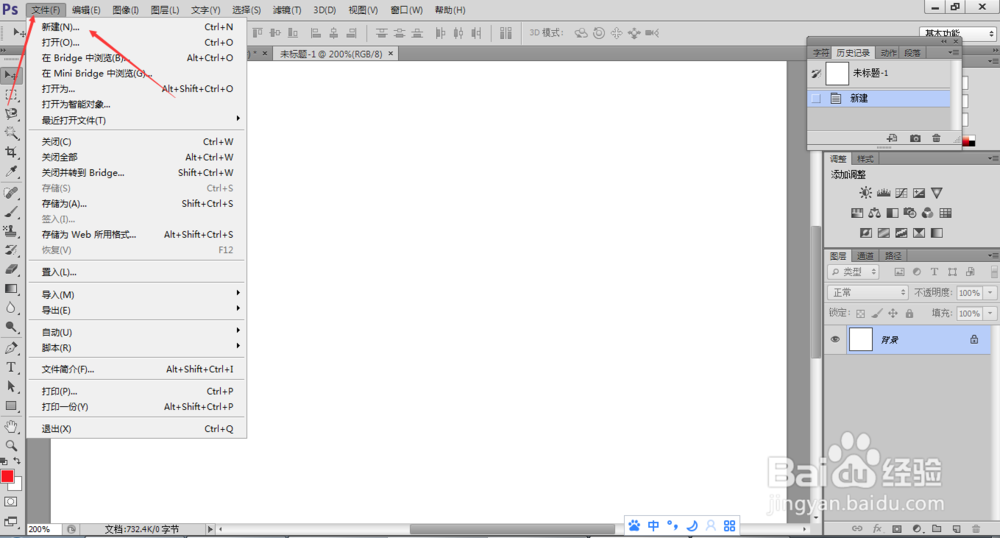
Task: Open layer filter type dropdown 类型
Action: pyautogui.click(x=853, y=272)
